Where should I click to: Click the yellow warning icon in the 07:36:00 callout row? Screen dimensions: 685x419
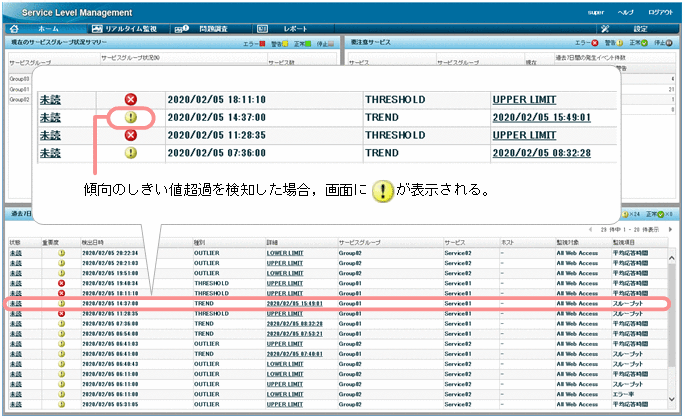[x=130, y=153]
